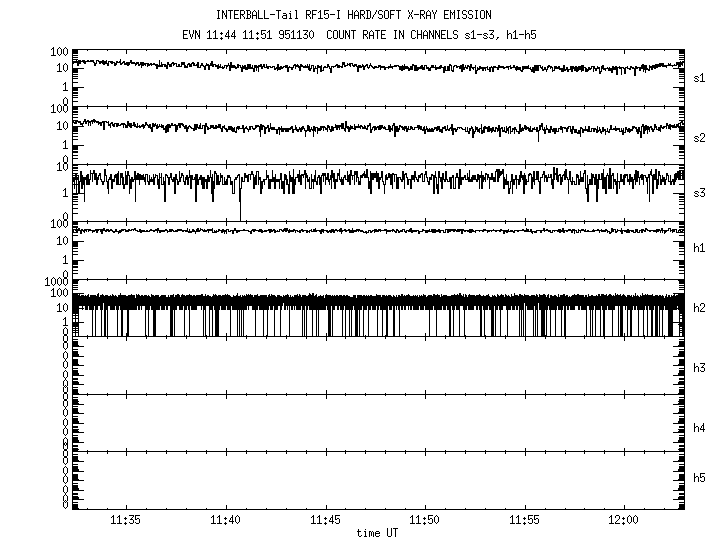
Task: Click the h4 channel label
Action: pyautogui.click(x=700, y=428)
